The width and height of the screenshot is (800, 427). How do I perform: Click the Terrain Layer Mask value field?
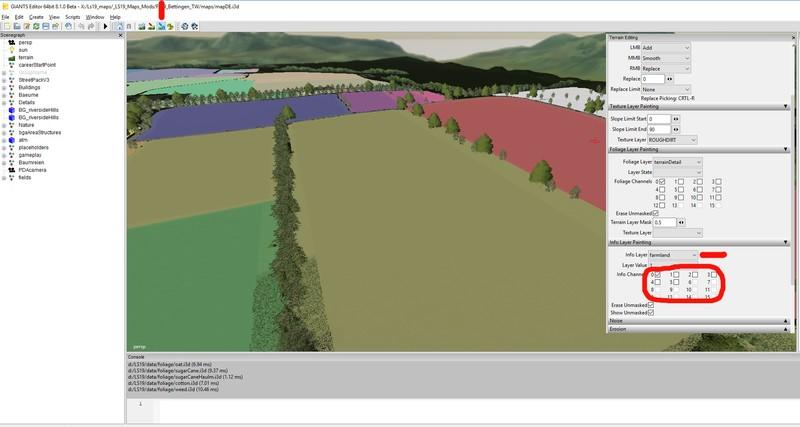[662, 222]
